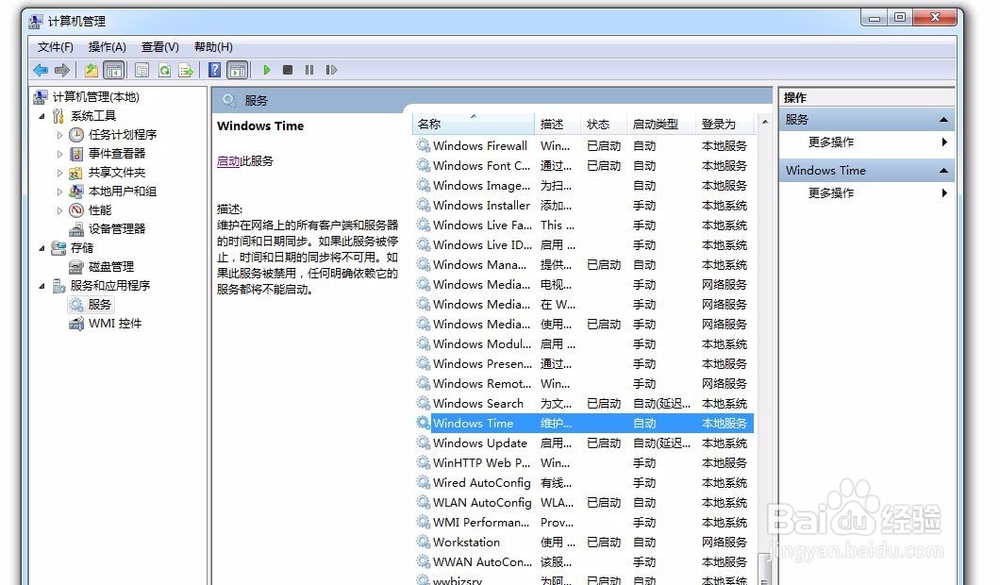The image size is (1000, 585).
Task: Sort services by 登录为 column header
Action: [x=725, y=124]
